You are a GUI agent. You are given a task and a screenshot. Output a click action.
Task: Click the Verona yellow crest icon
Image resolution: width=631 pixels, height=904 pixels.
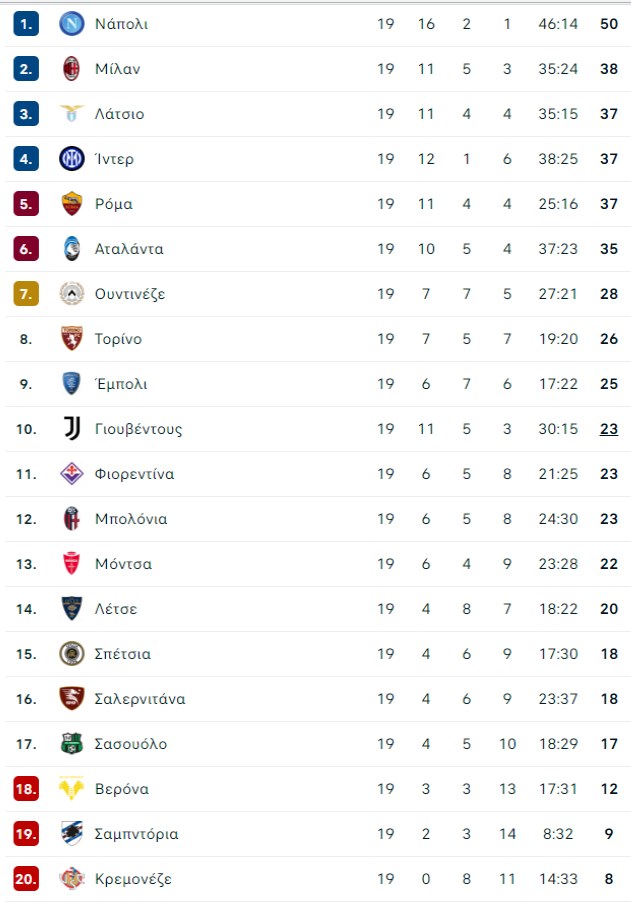72,788
